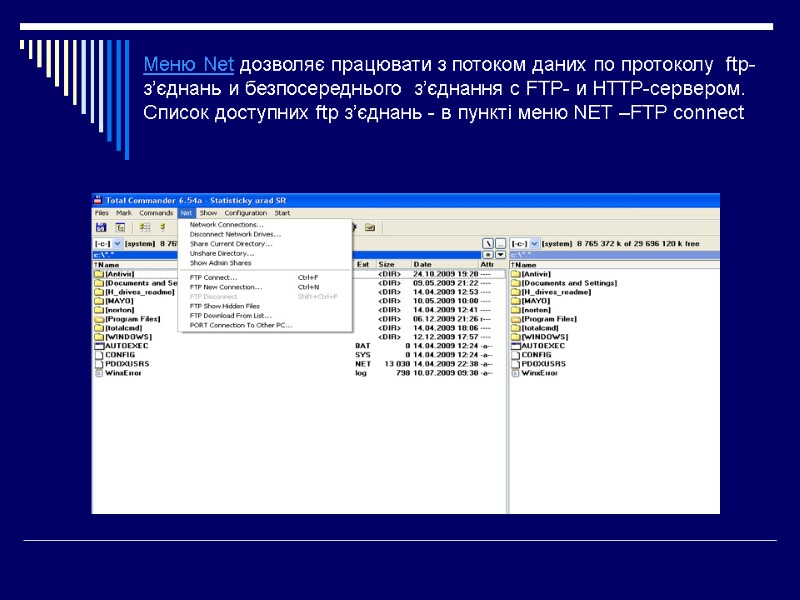Open the Start menu in menu bar
Image resolution: width=800 pixels, height=600 pixels.
pos(282,213)
